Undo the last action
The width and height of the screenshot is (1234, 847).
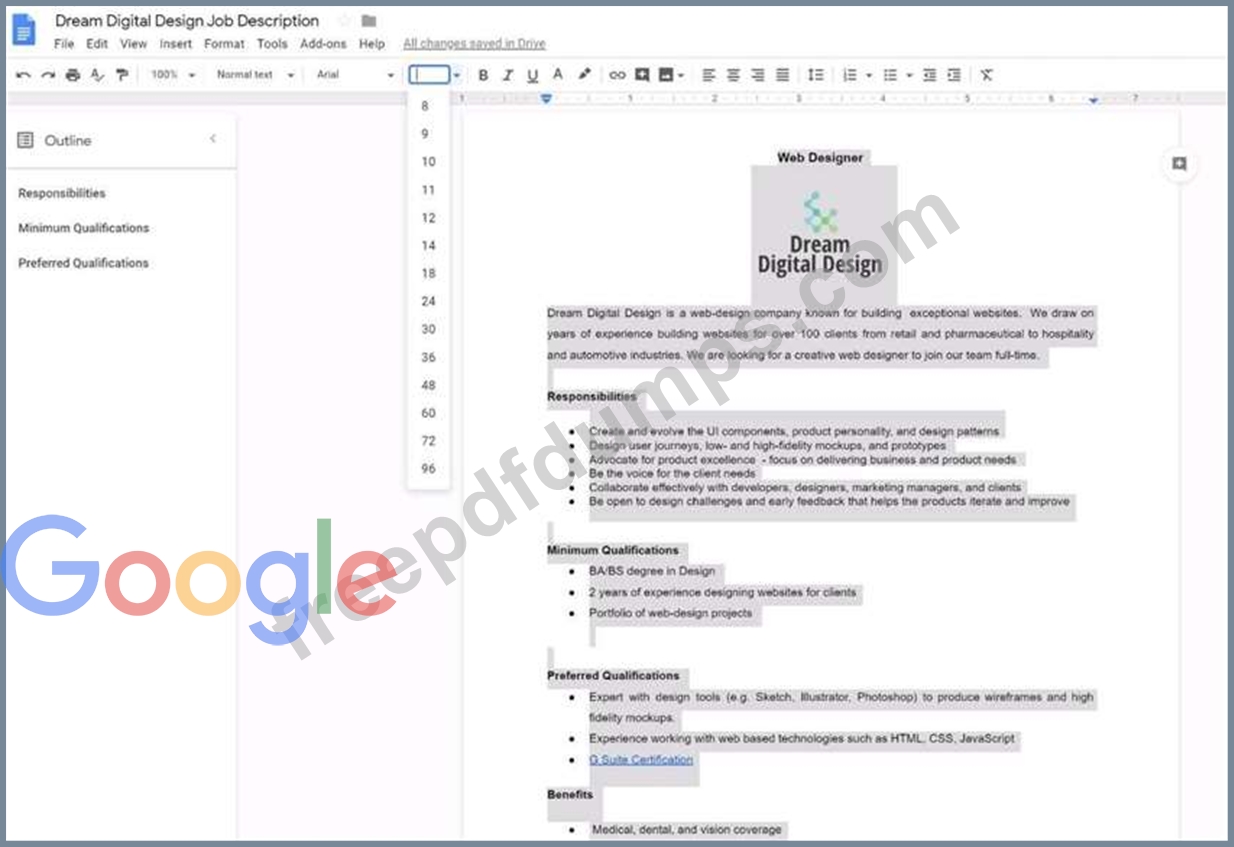(24, 75)
